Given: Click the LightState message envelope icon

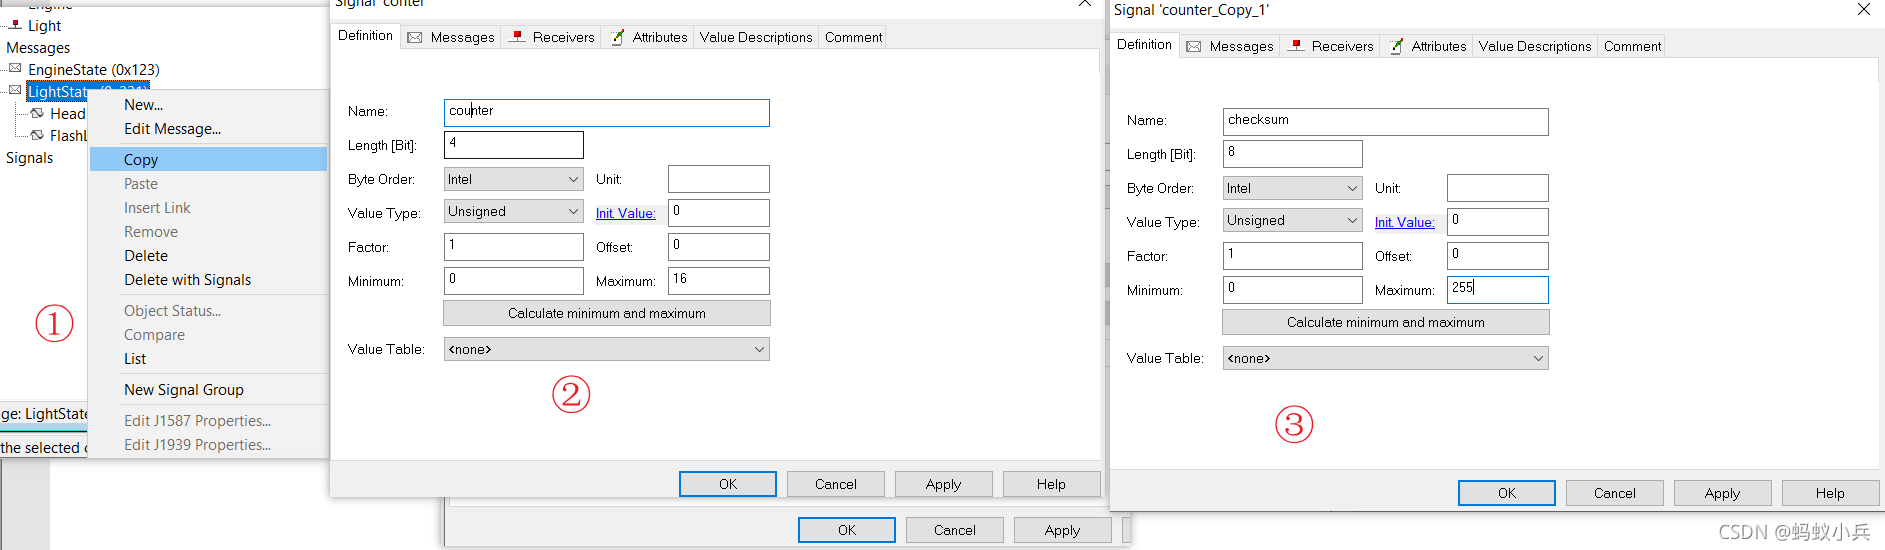Looking at the screenshot, I should [x=15, y=91].
